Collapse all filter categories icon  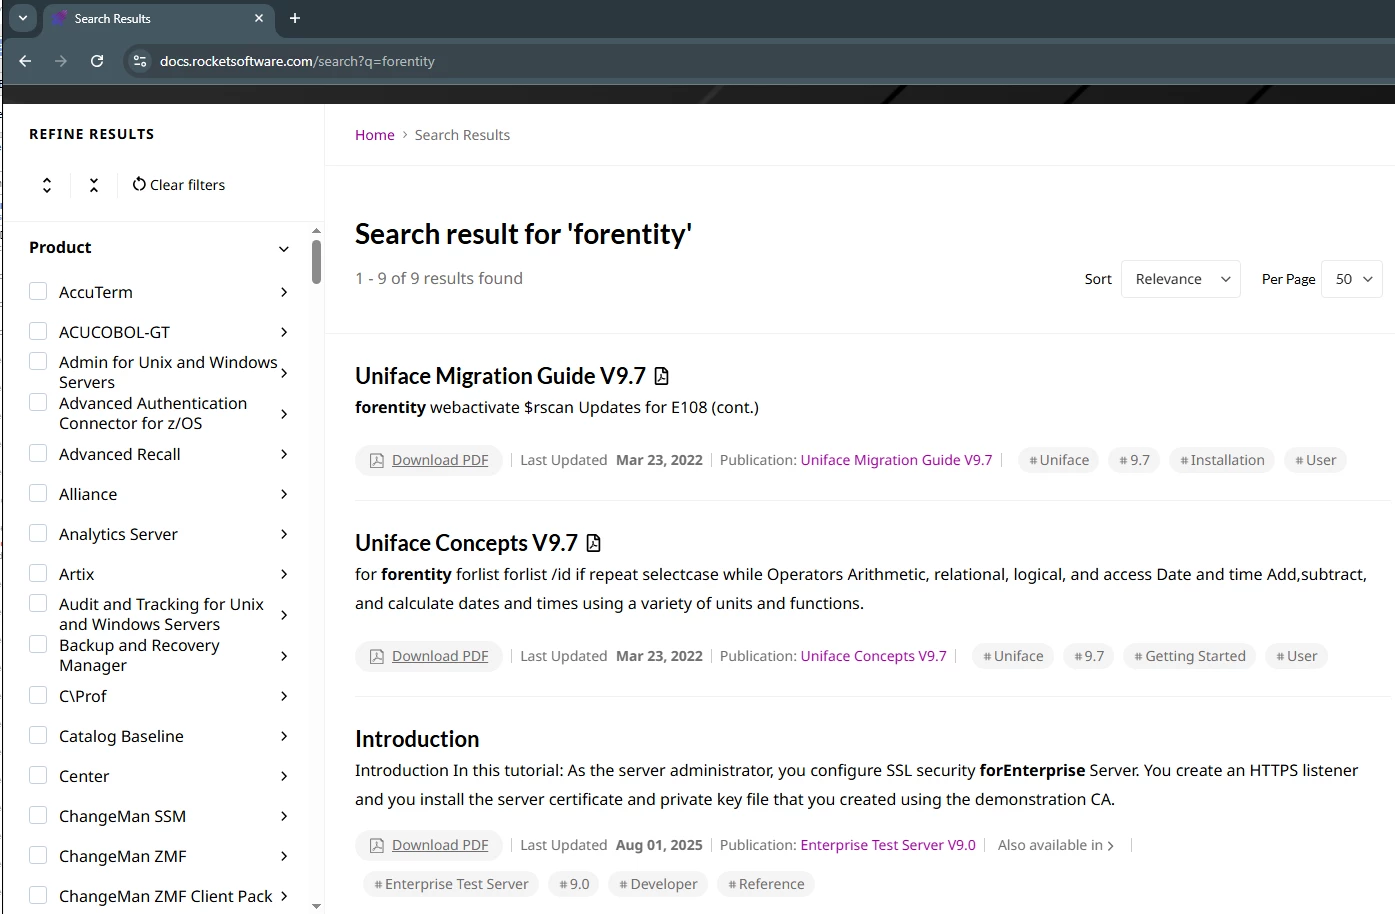point(94,185)
